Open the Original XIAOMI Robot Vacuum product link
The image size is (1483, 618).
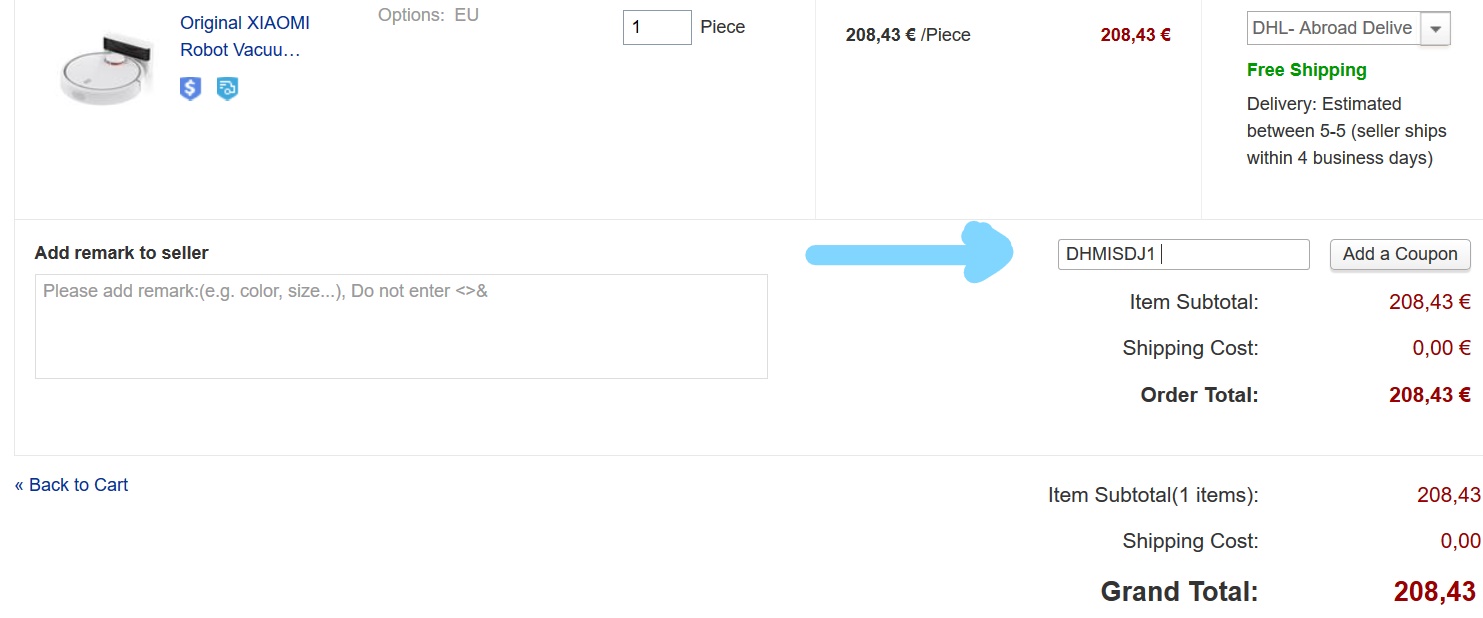click(x=244, y=36)
